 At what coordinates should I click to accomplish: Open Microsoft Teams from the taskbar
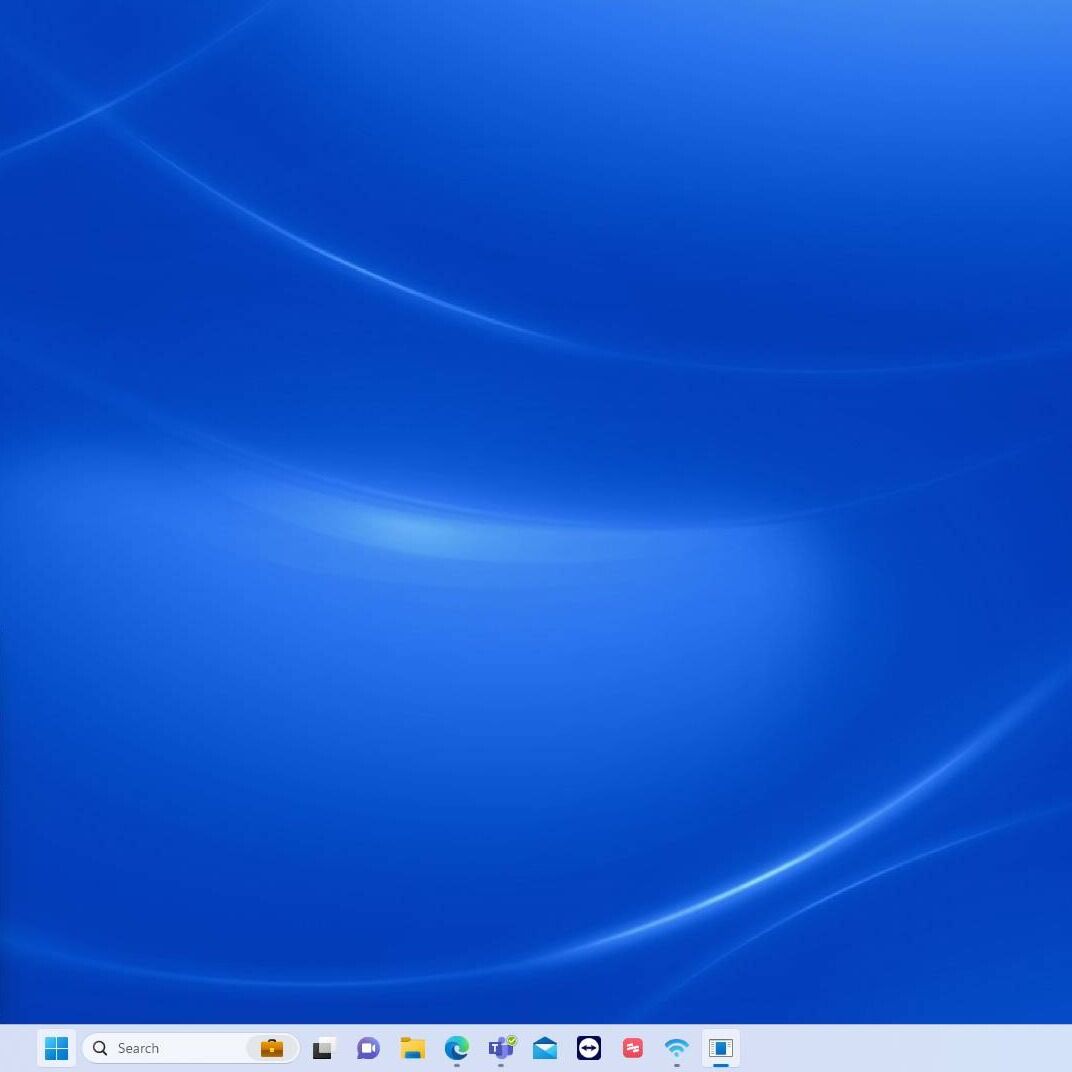pyautogui.click(x=501, y=1048)
